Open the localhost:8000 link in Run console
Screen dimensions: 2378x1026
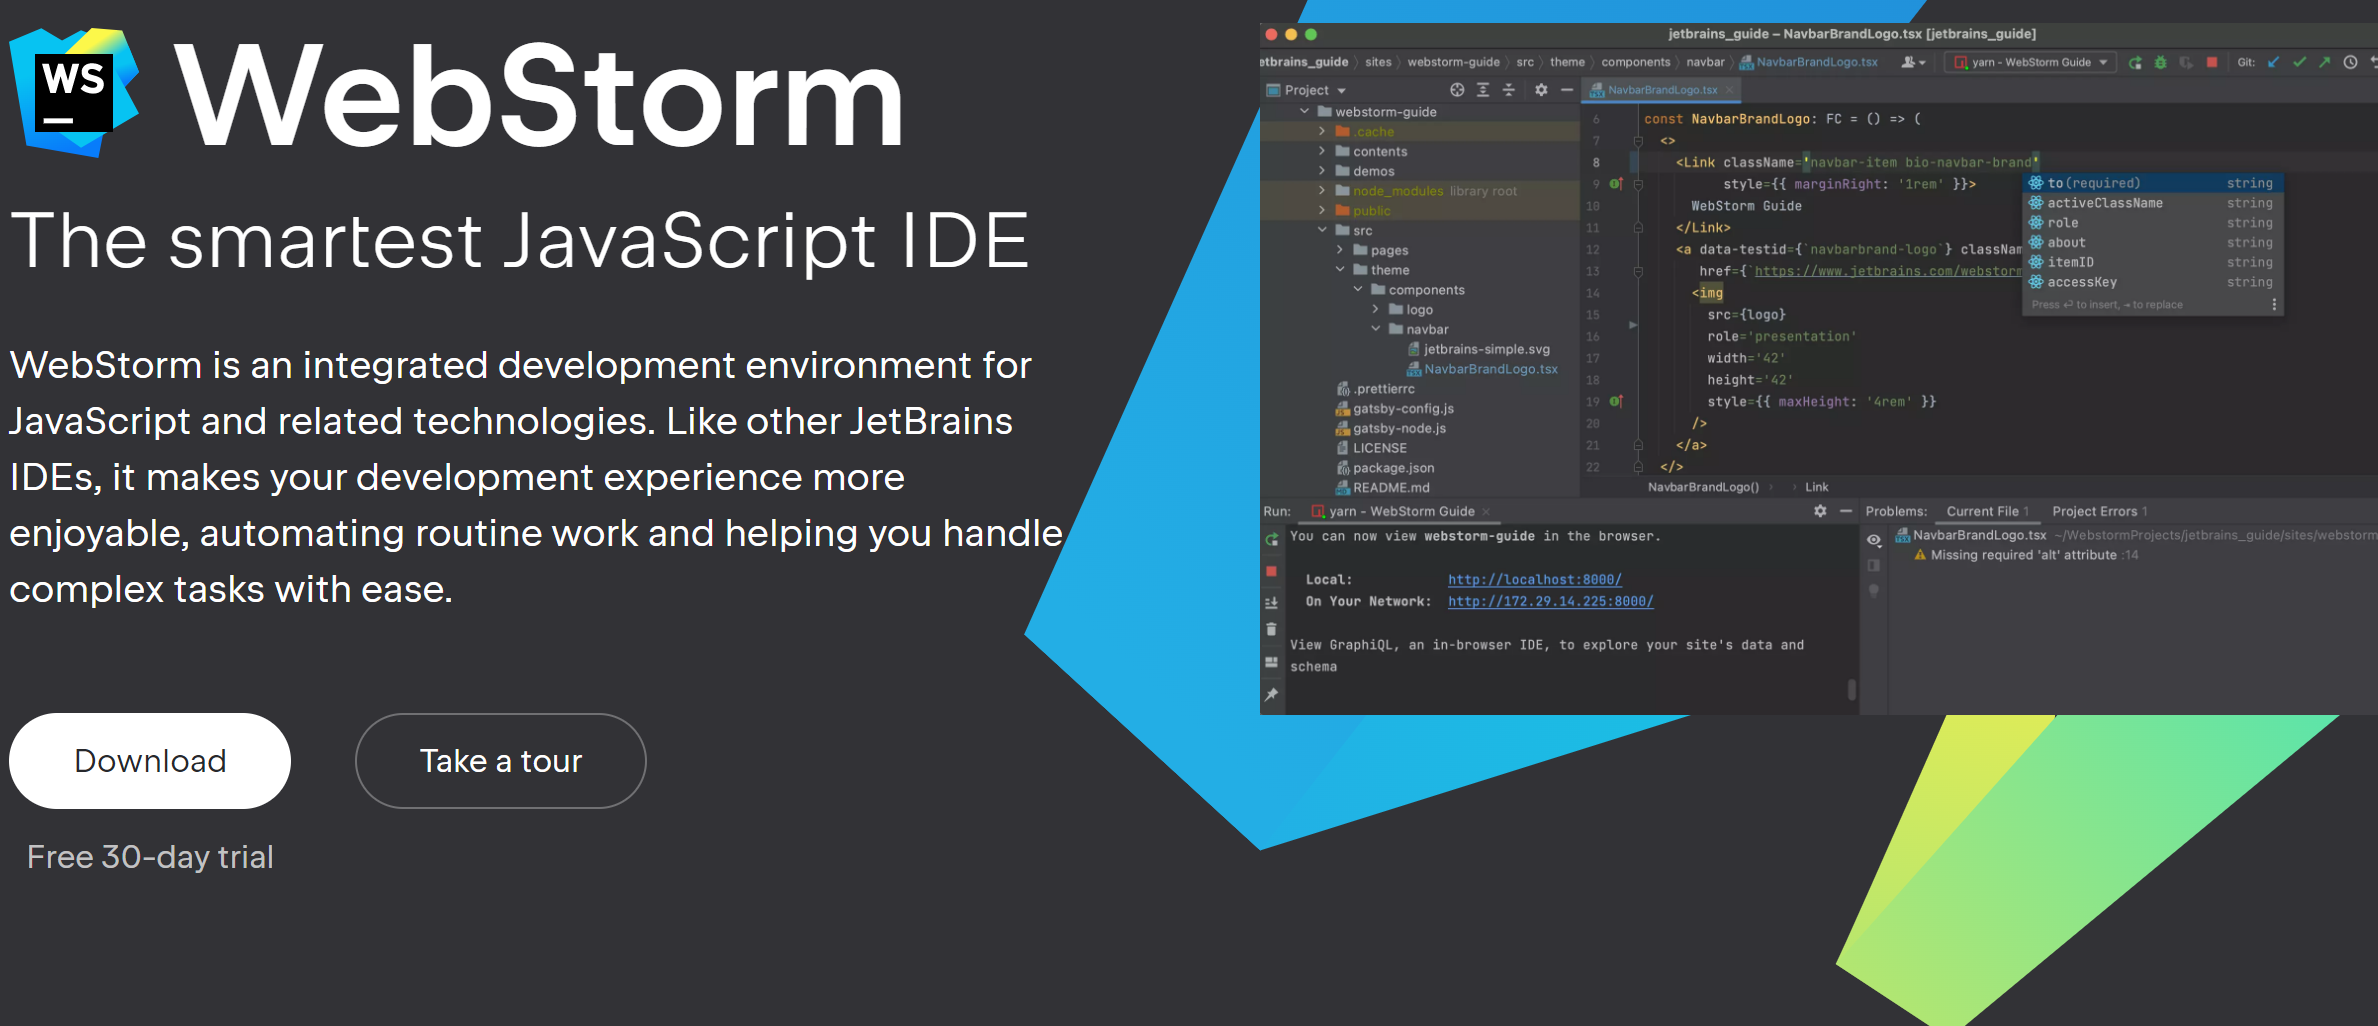coord(1534,580)
